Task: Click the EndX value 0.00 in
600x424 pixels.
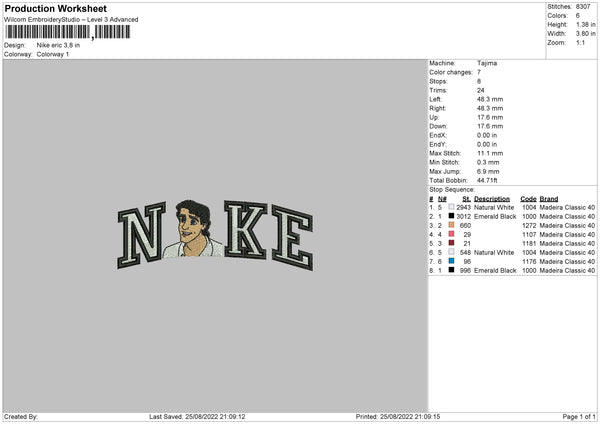Action: pyautogui.click(x=487, y=135)
